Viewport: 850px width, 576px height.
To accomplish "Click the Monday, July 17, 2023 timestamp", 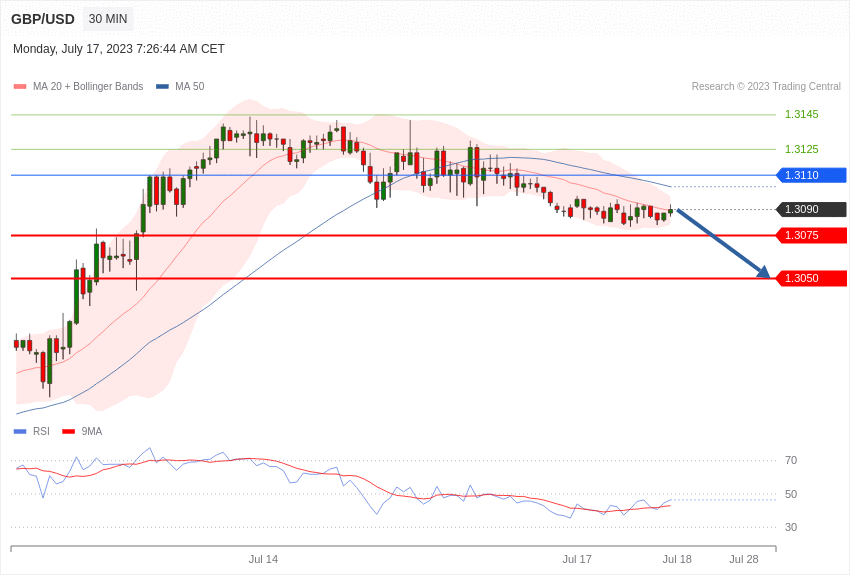I will coord(119,49).
